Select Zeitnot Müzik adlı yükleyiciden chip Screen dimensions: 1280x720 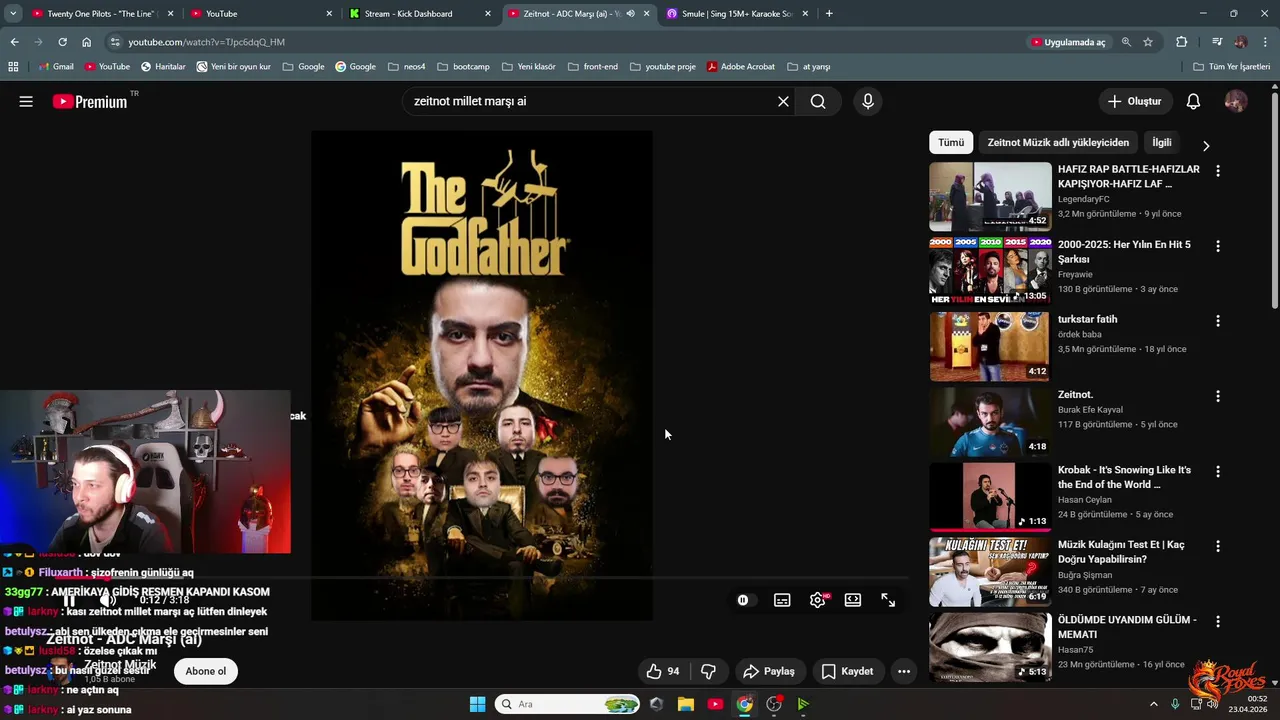point(1058,142)
